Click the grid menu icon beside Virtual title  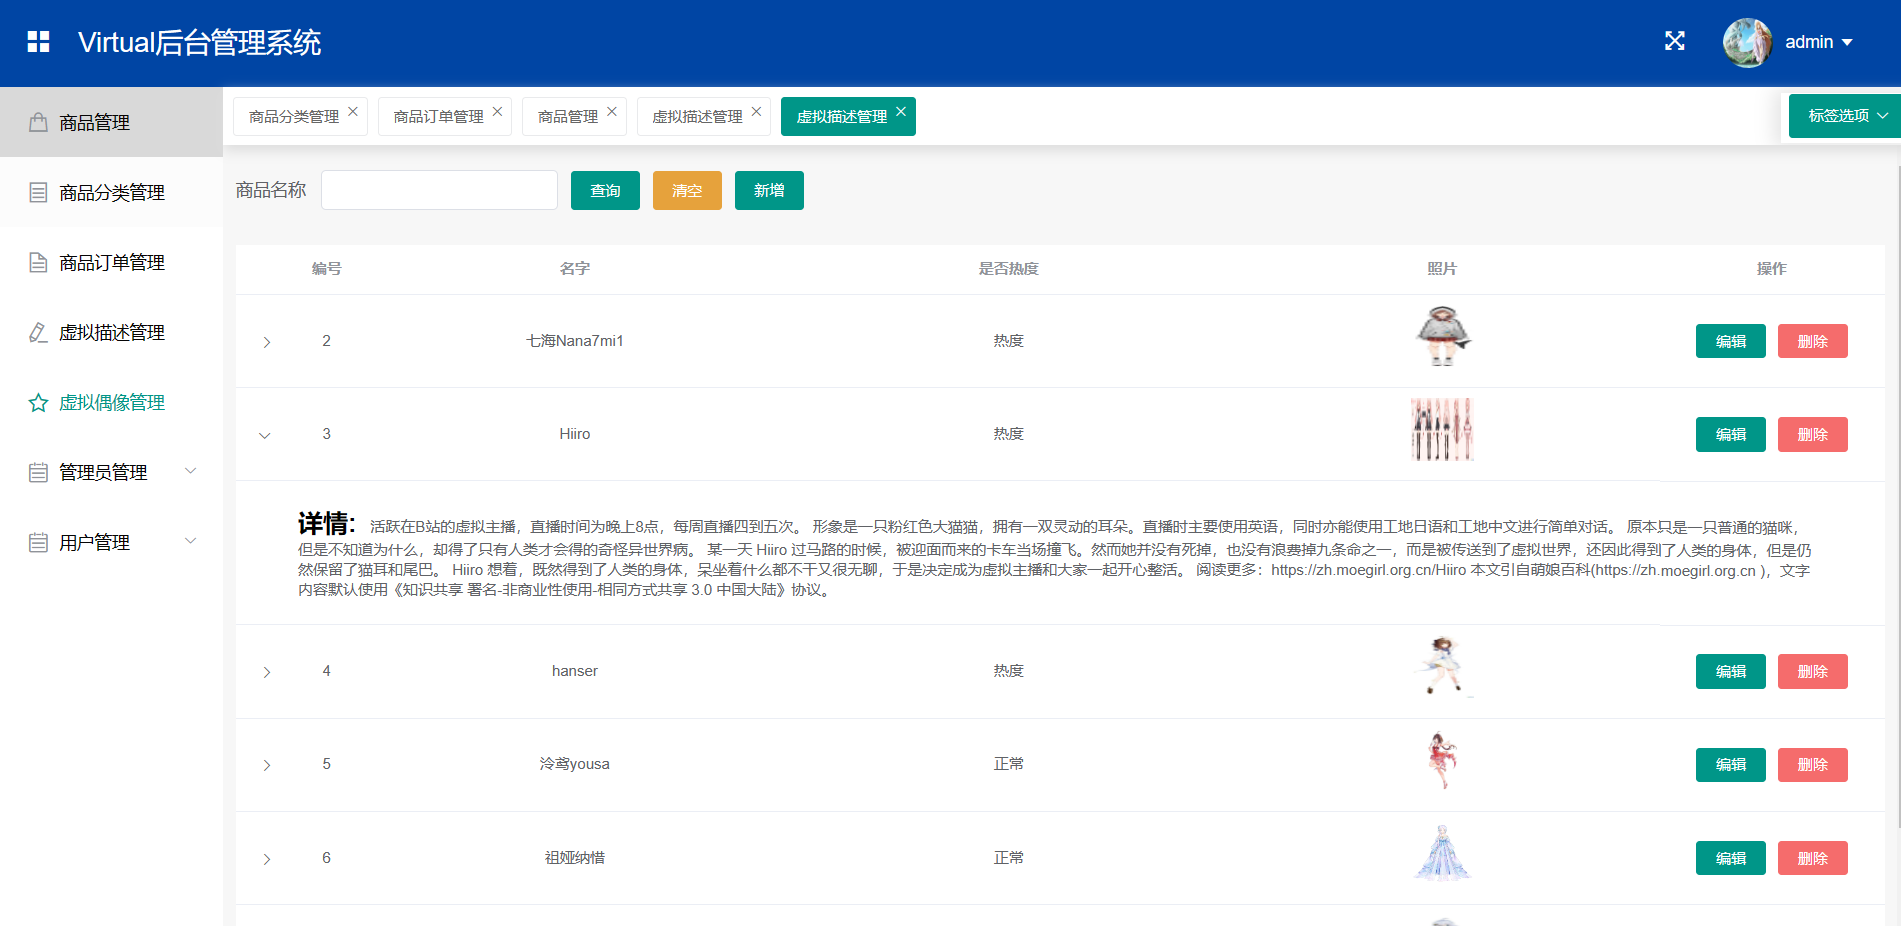click(38, 42)
